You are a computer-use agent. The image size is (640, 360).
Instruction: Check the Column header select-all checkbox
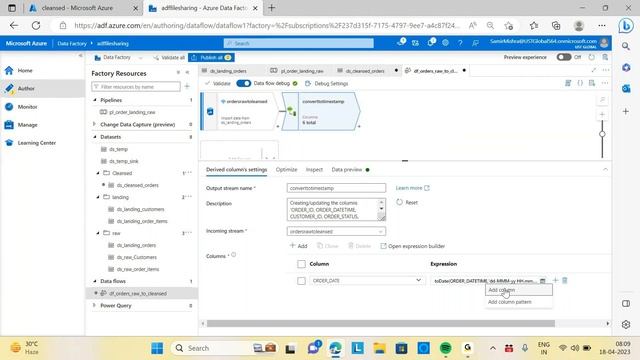[301, 264]
